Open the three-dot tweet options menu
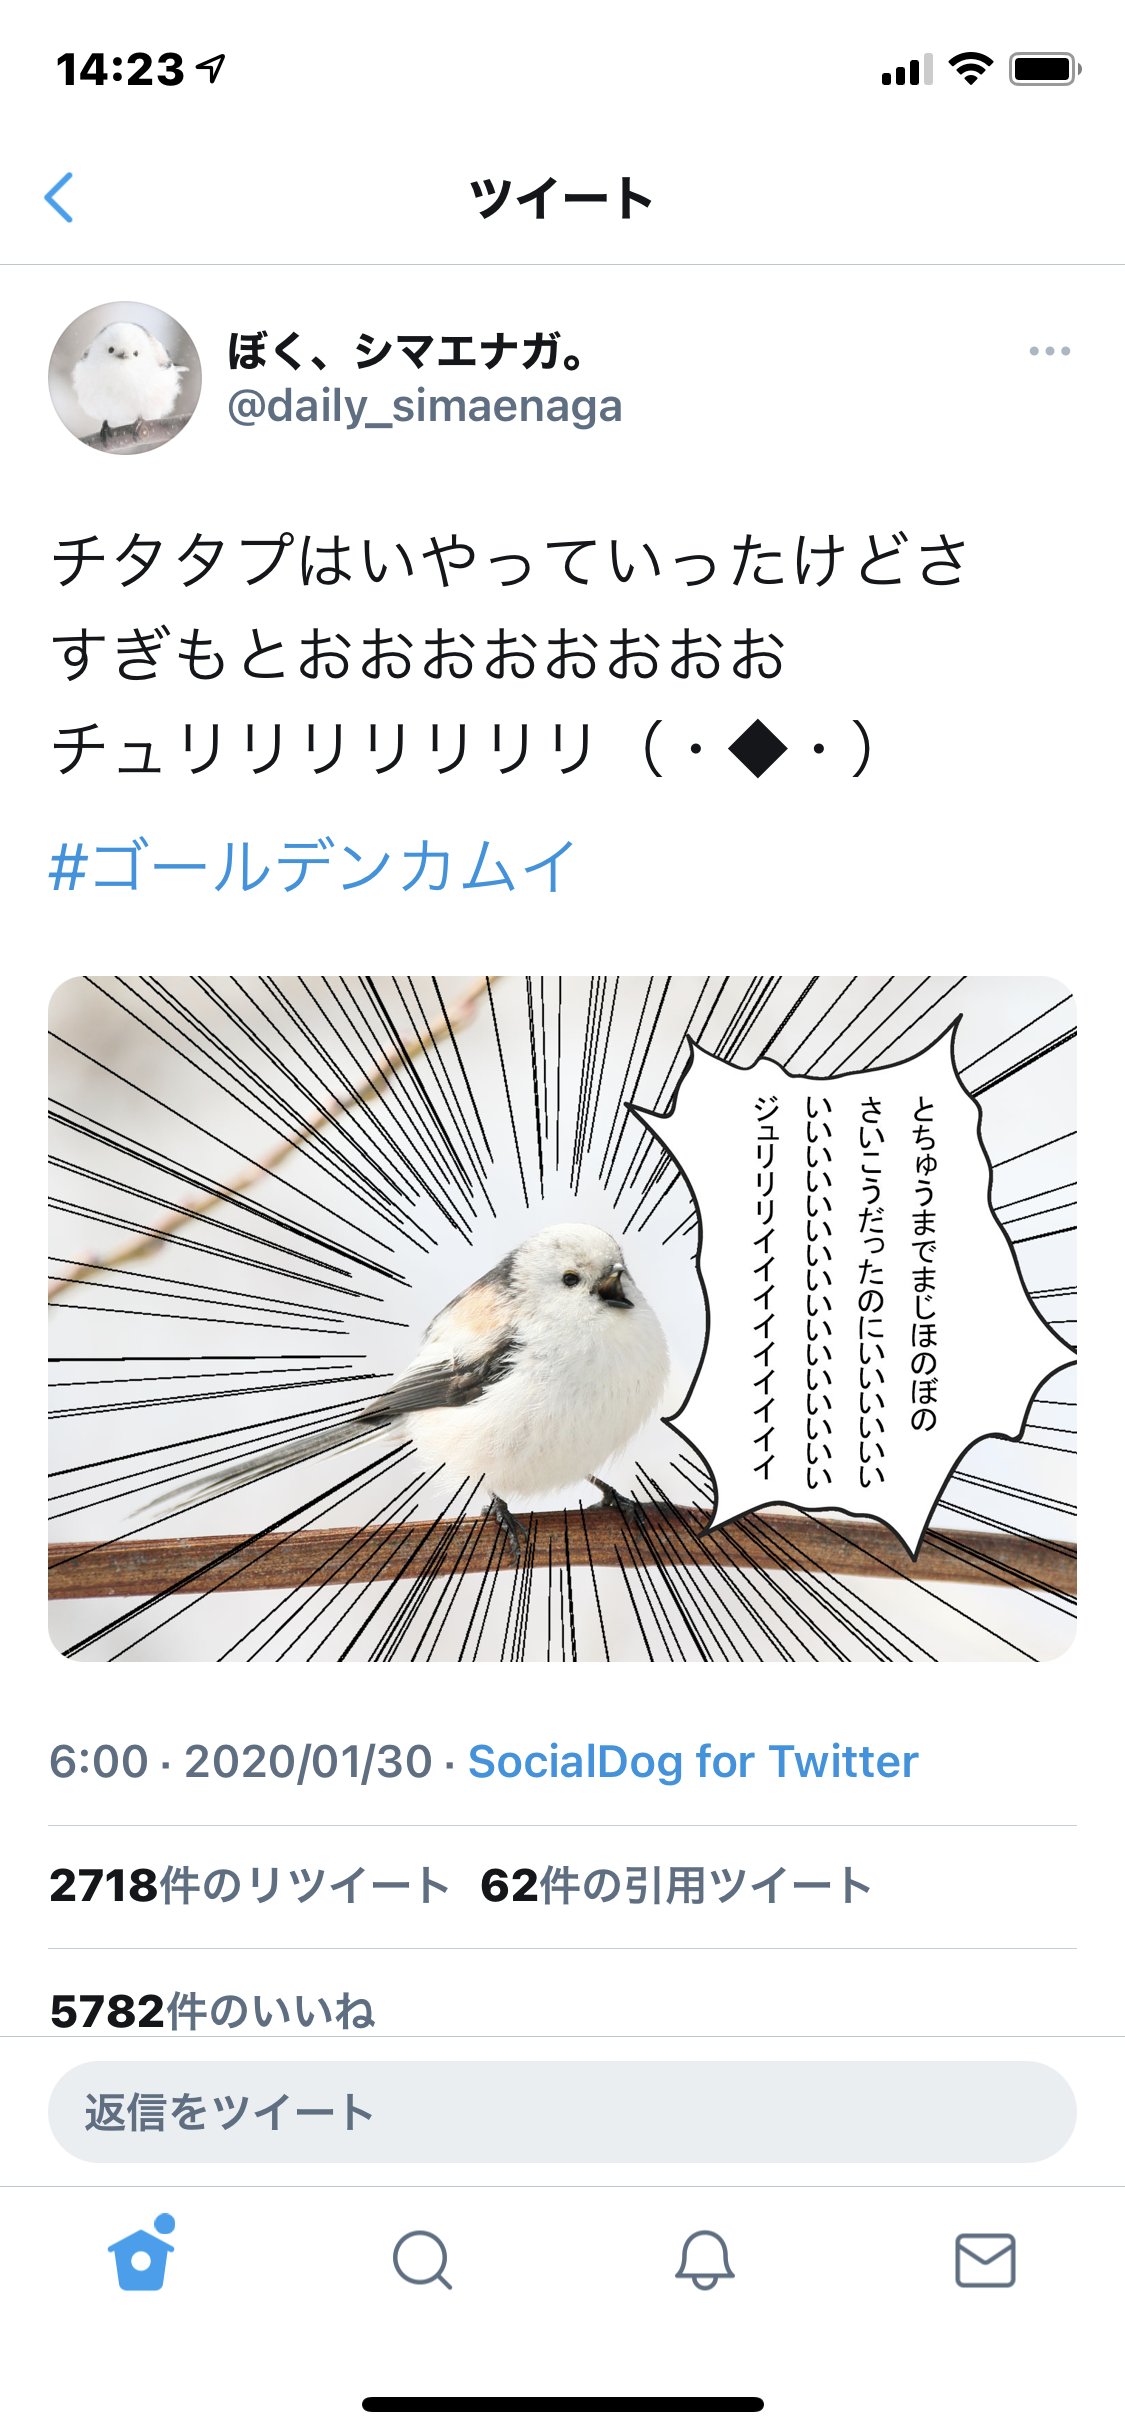This screenshot has height=2436, width=1125. point(1049,351)
